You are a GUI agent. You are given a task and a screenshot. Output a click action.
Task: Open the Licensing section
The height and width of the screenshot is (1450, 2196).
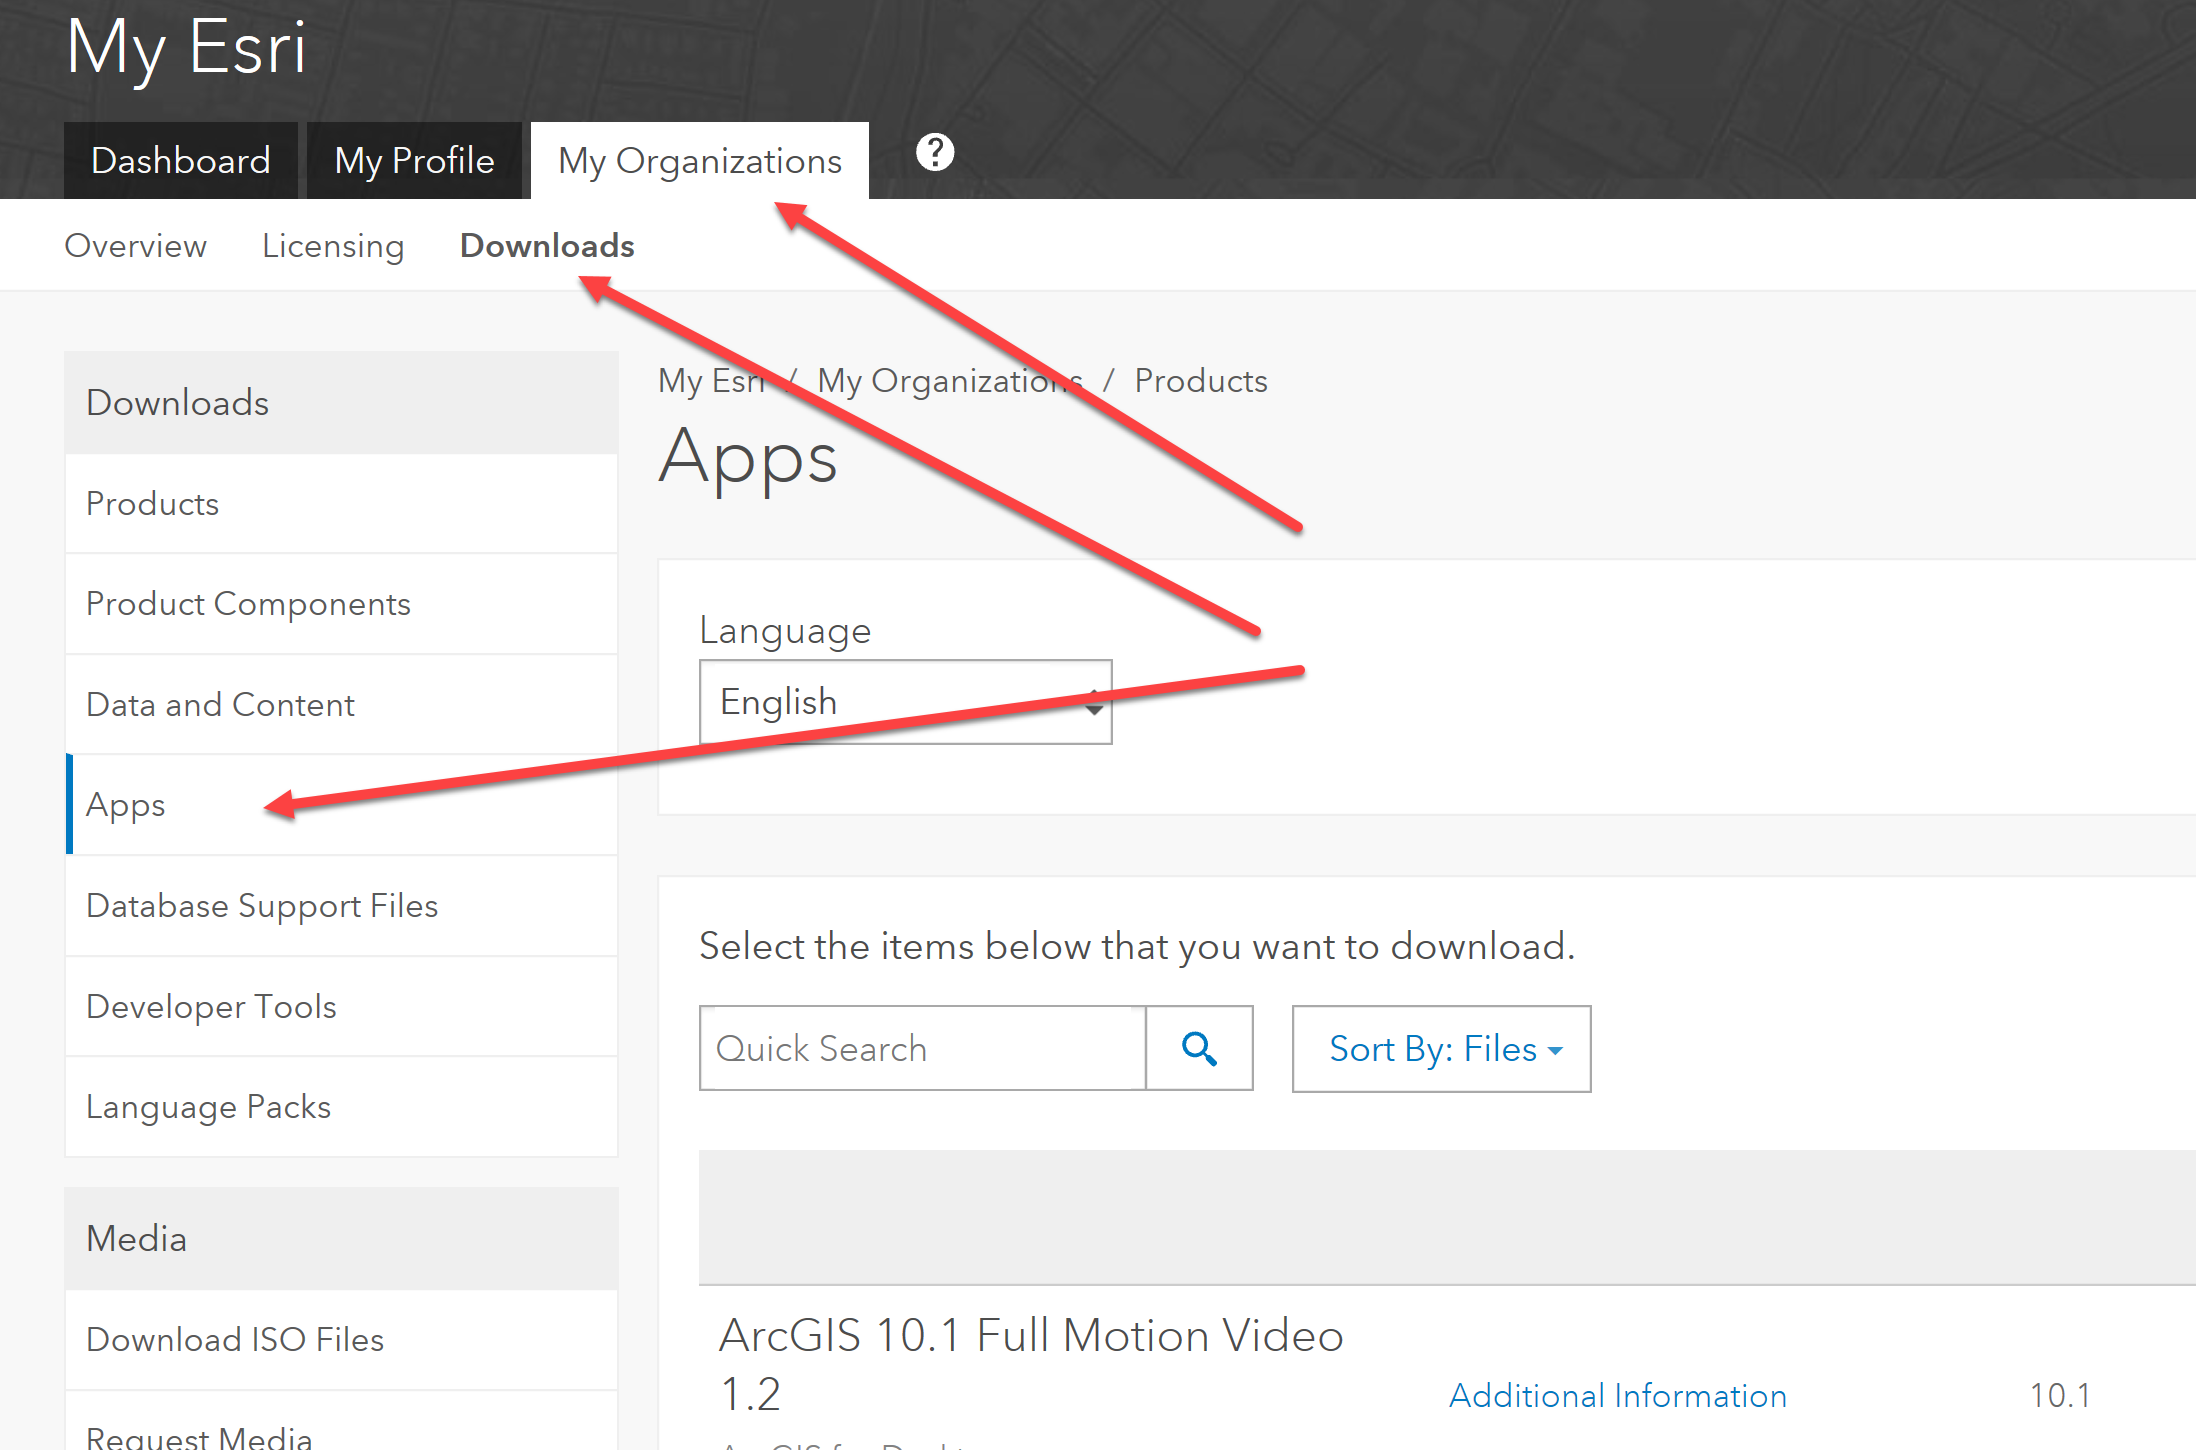[333, 246]
